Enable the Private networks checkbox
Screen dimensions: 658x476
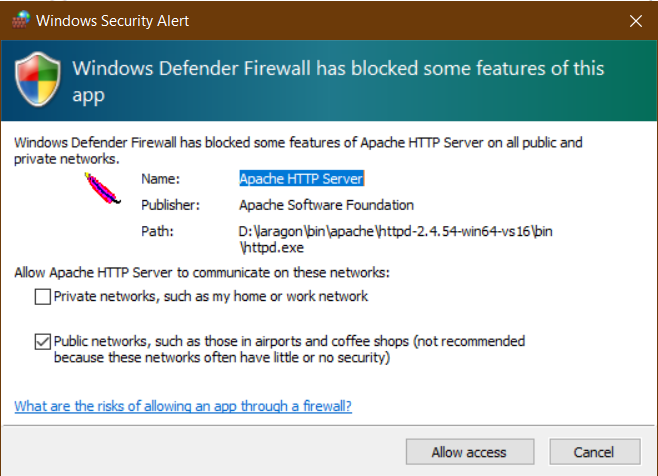click(43, 297)
